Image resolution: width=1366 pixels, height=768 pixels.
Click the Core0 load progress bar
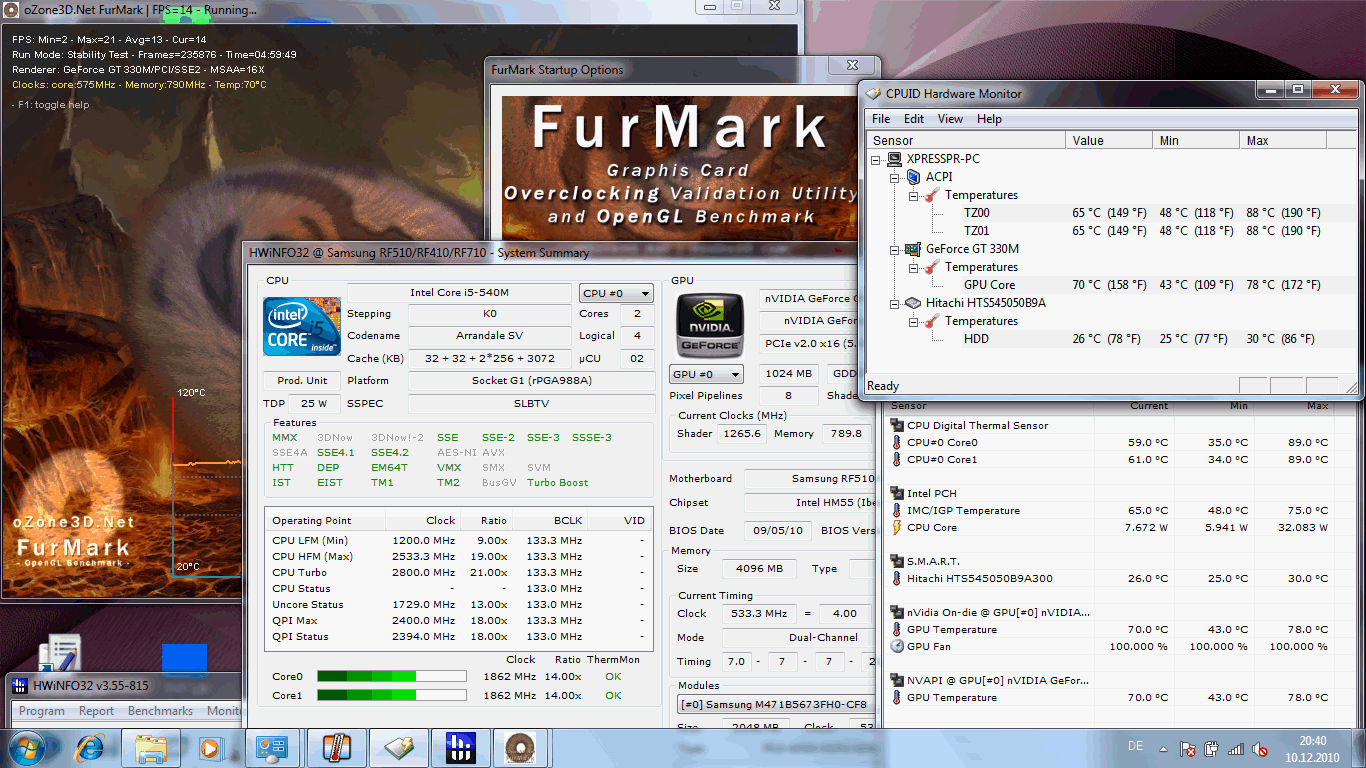[391, 677]
